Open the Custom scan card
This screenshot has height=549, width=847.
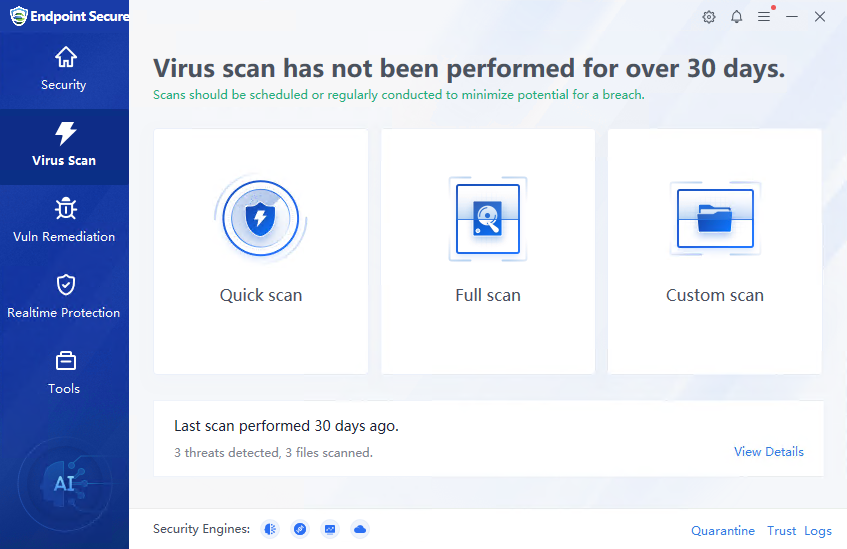(715, 250)
